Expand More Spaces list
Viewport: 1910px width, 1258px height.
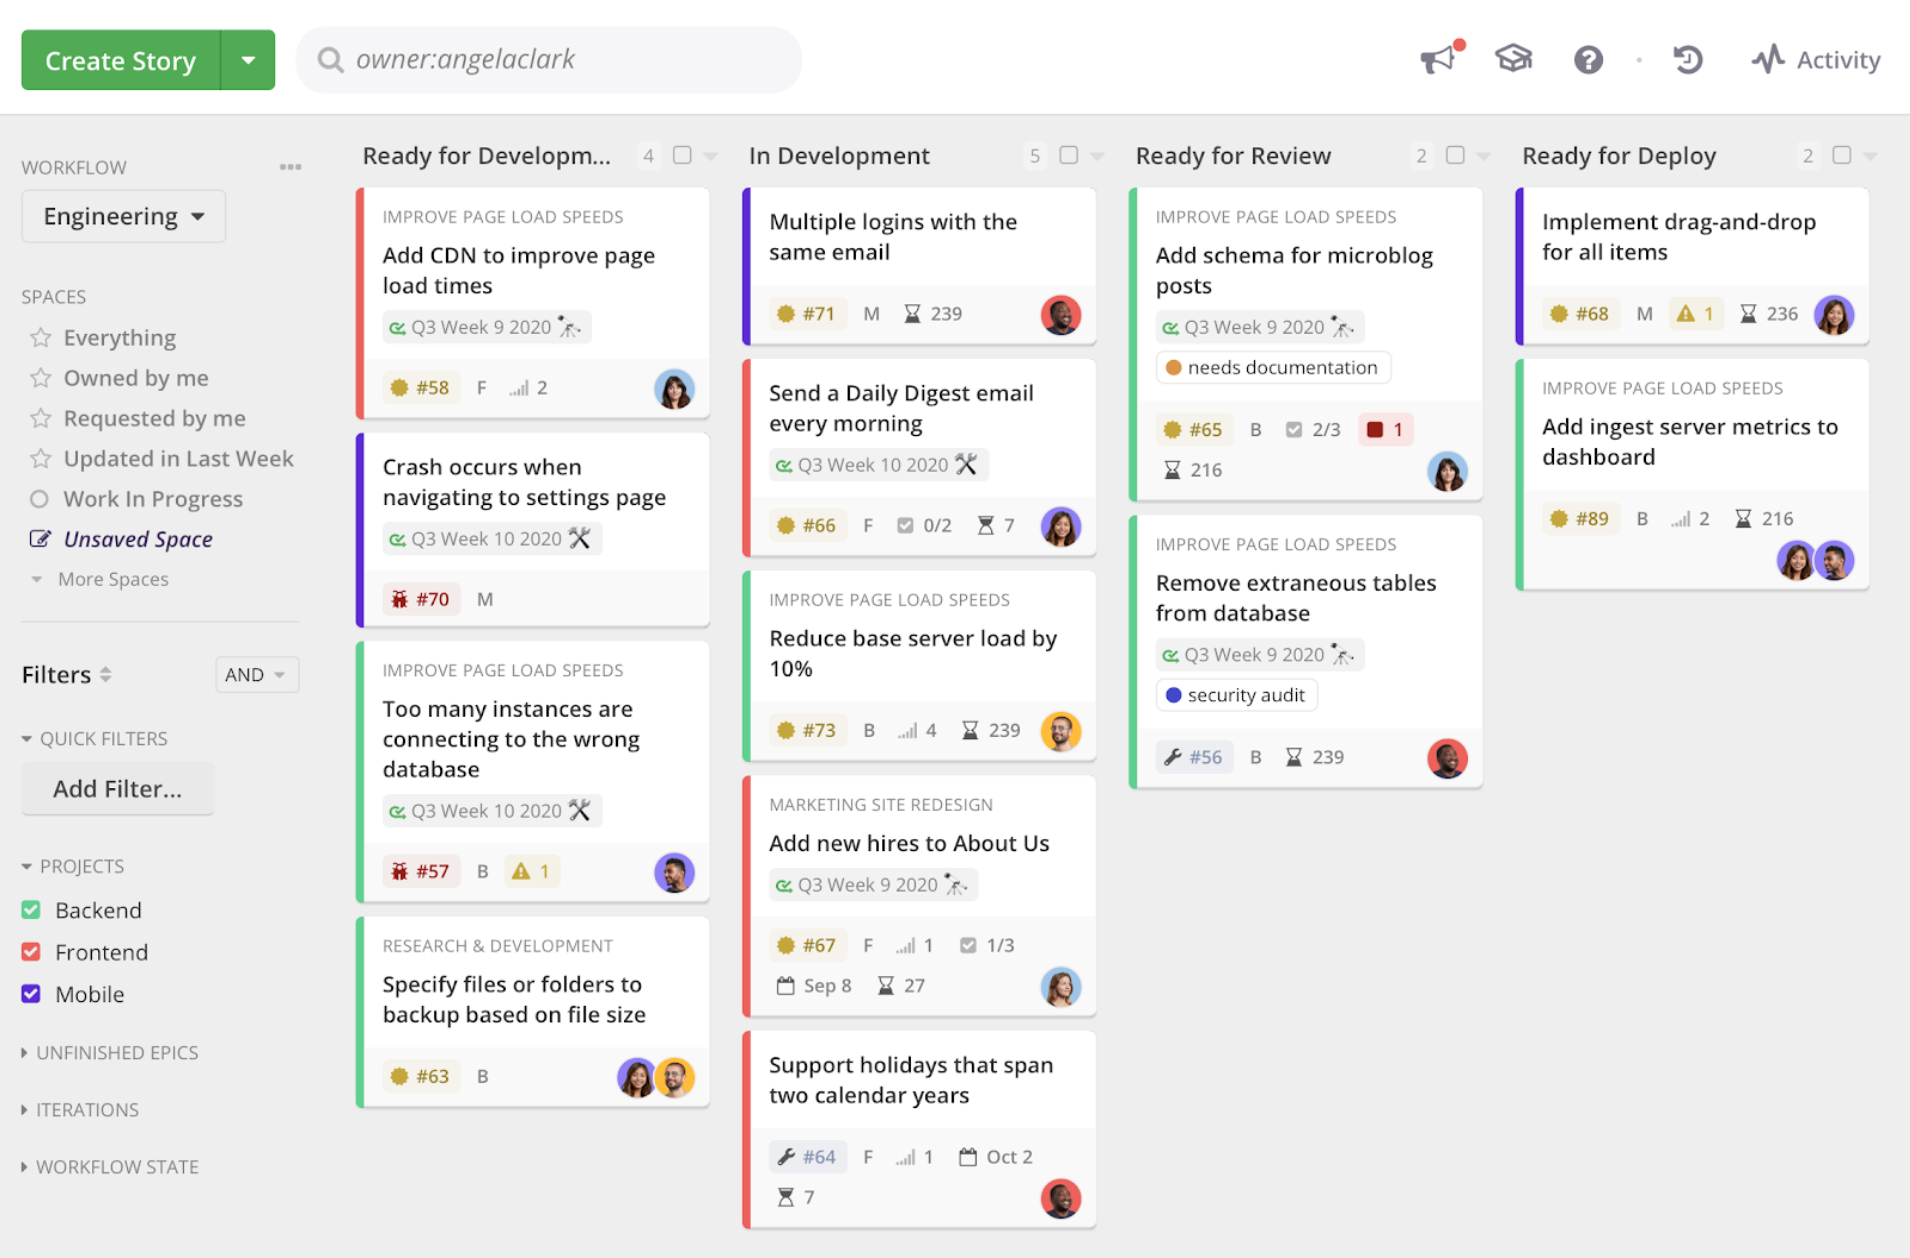[x=100, y=579]
